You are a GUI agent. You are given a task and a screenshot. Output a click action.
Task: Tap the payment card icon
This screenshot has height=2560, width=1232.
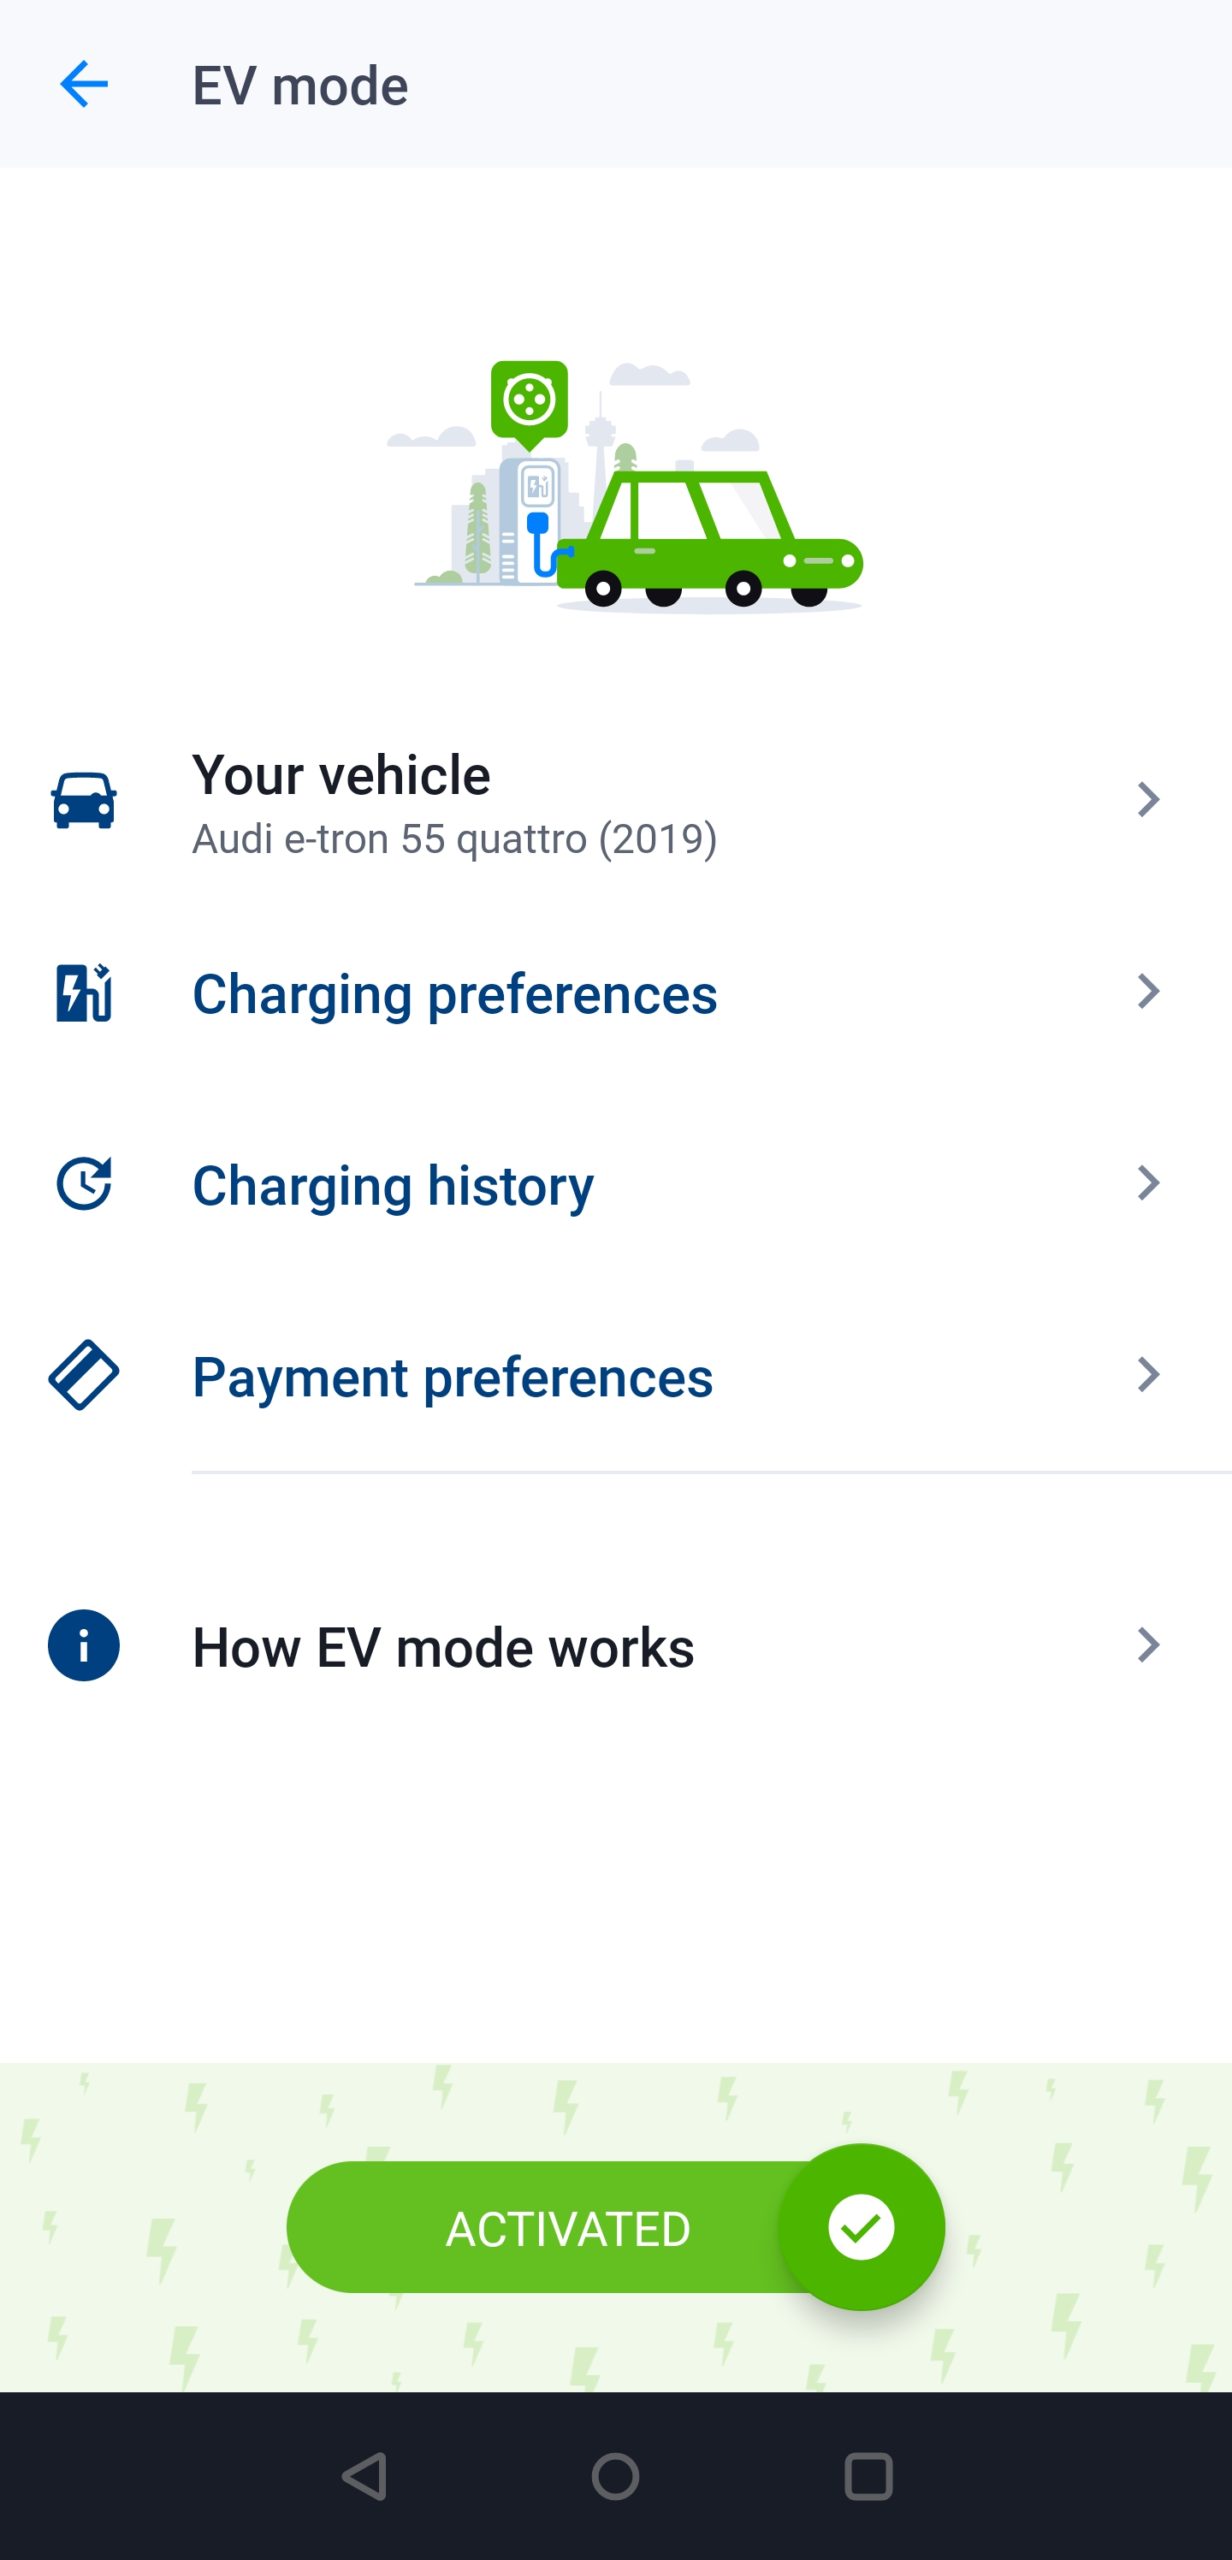(x=84, y=1375)
